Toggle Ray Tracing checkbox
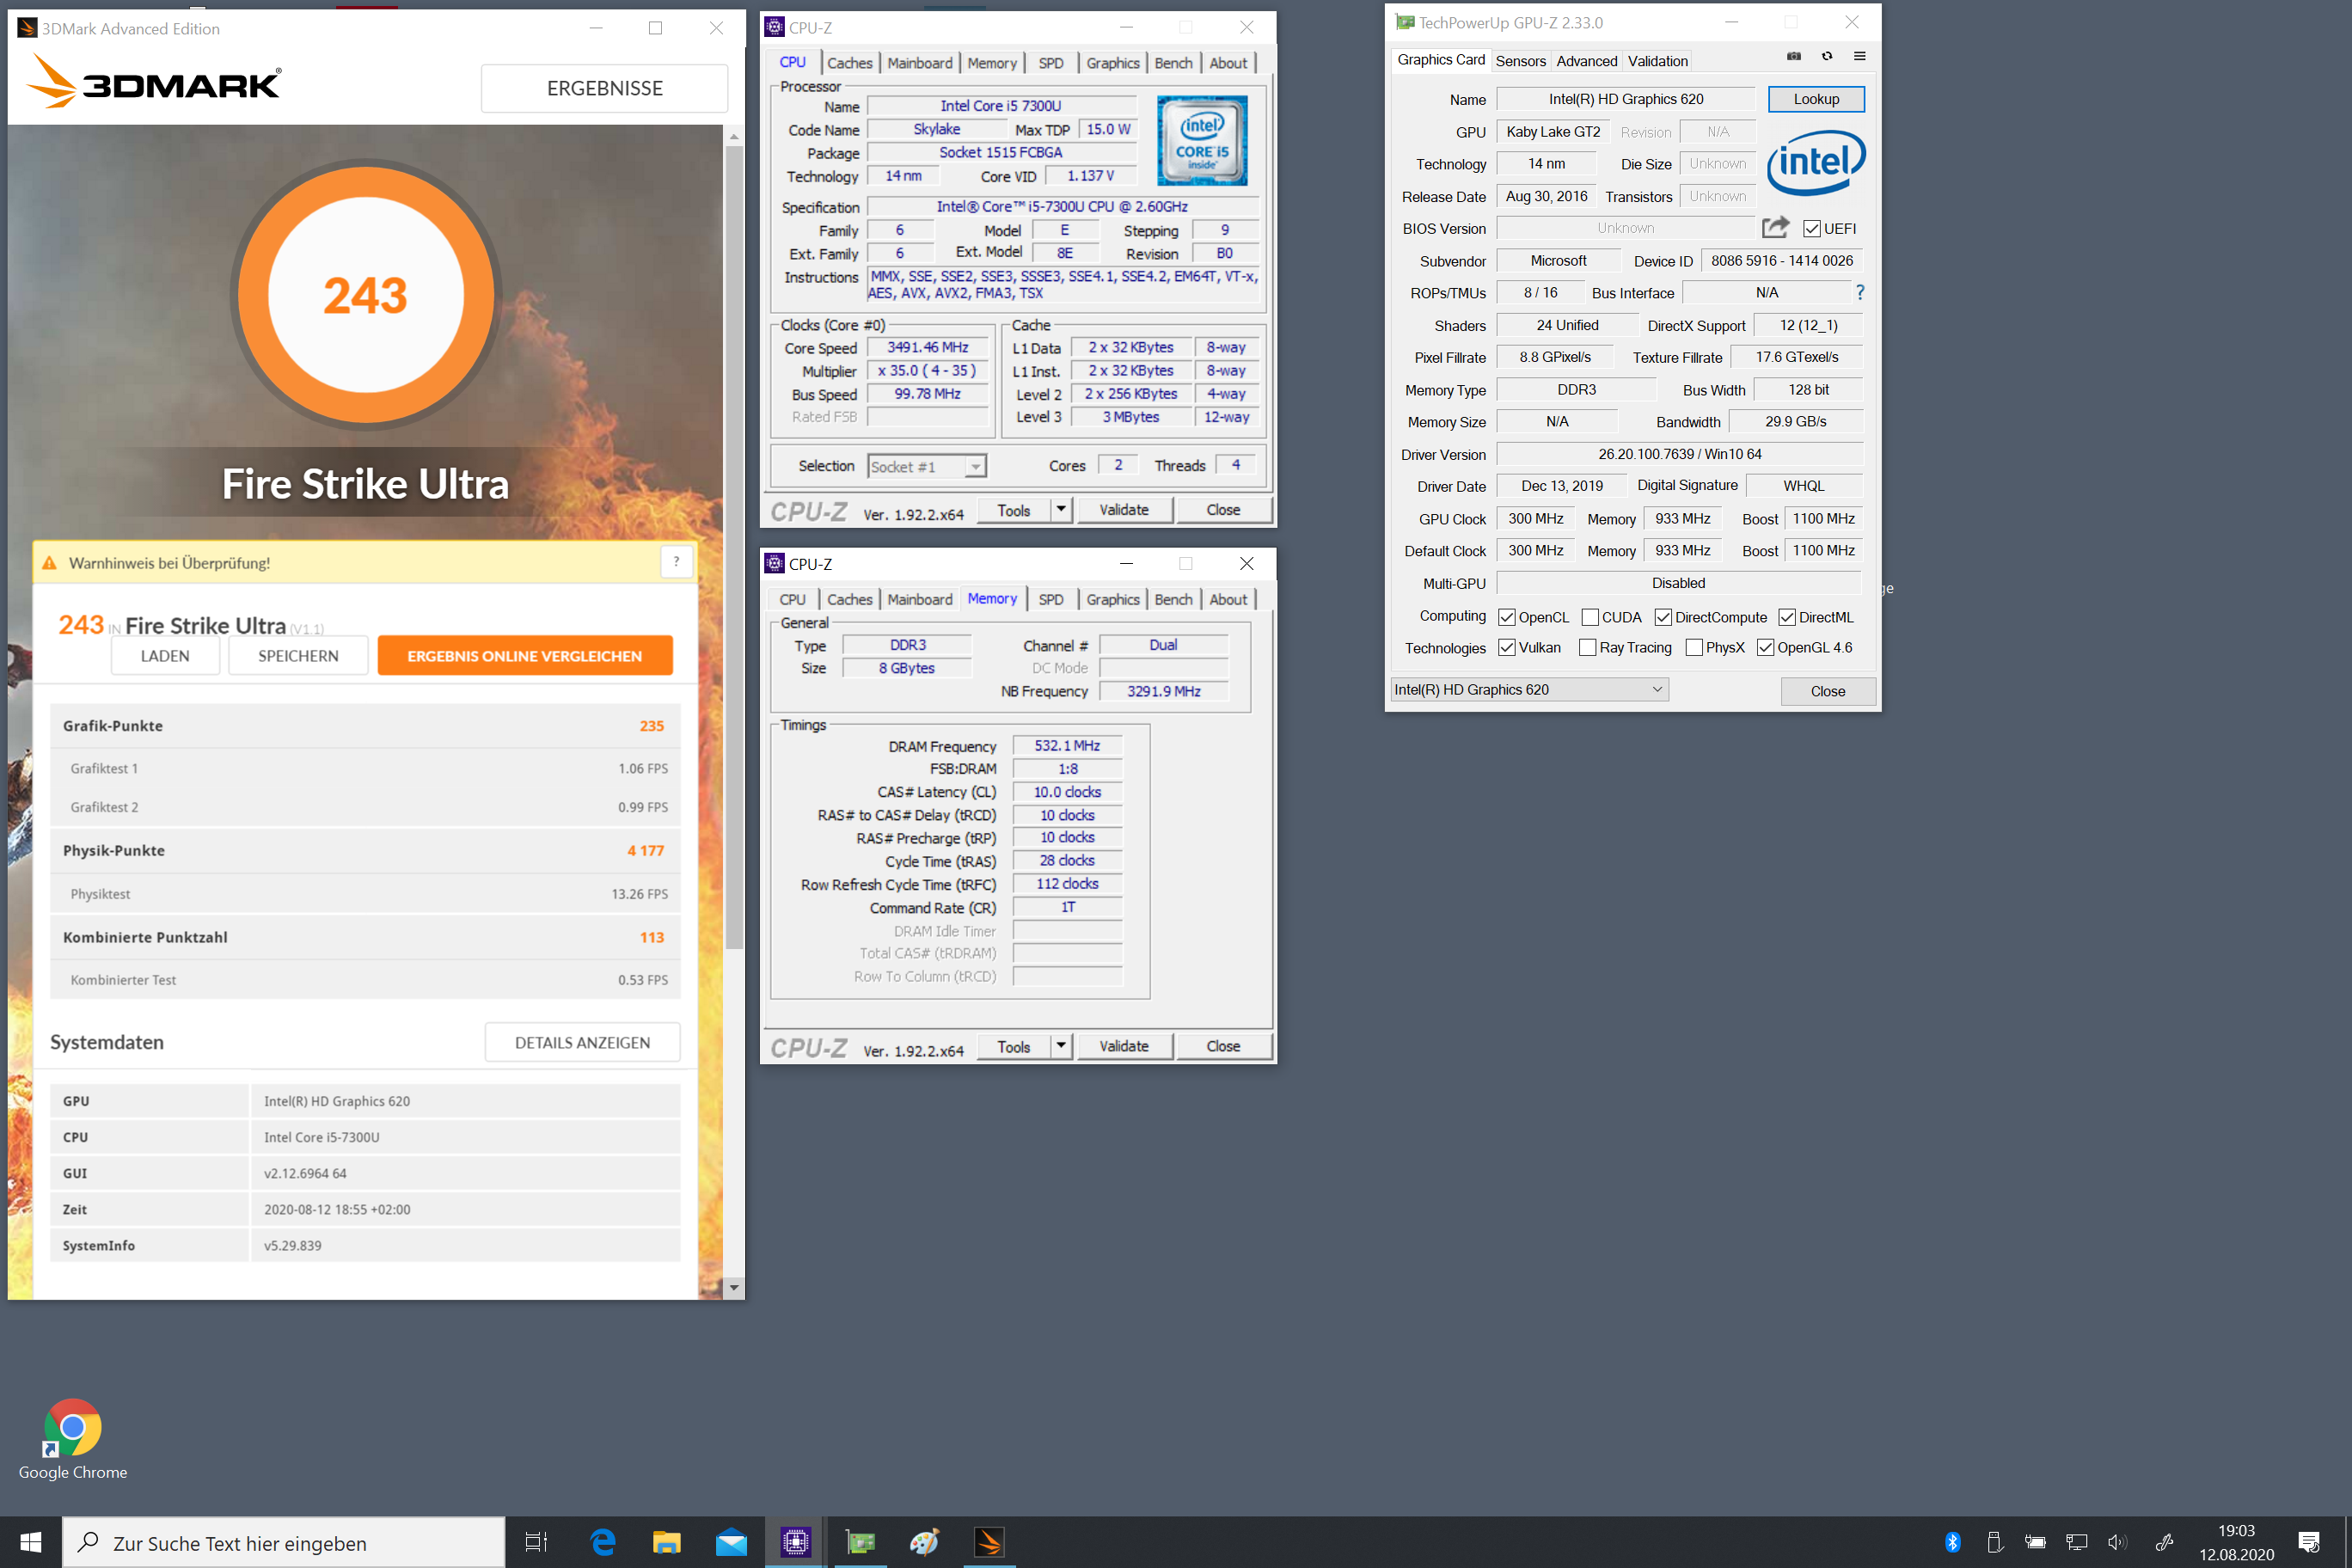This screenshot has width=2352, height=1568. 1587,647
